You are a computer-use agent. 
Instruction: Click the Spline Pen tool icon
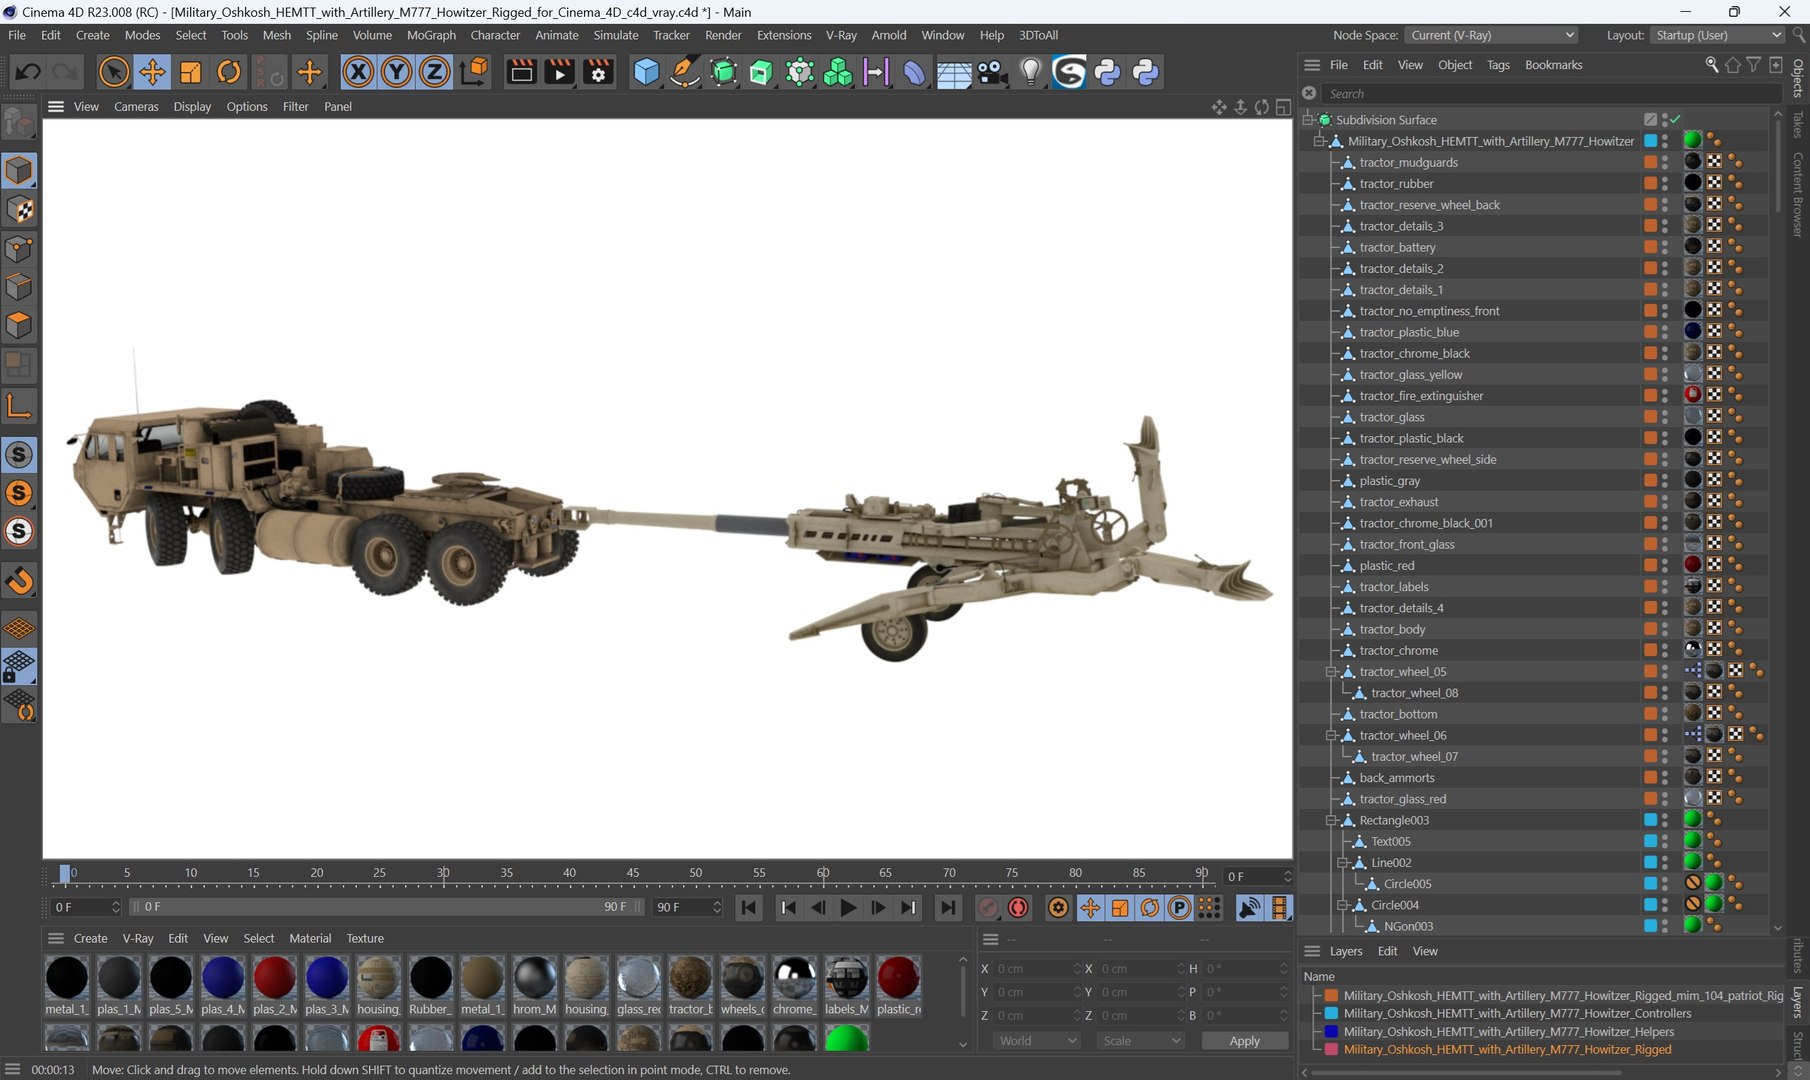click(685, 72)
